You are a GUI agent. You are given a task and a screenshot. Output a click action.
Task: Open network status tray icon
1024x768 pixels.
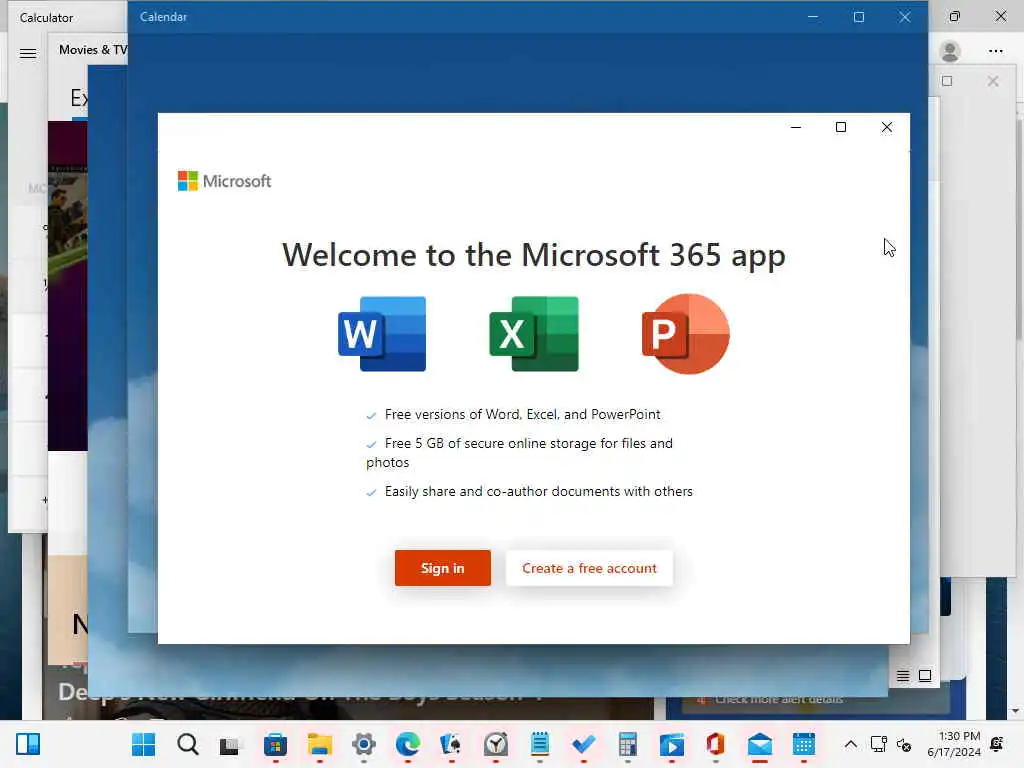pyautogui.click(x=878, y=744)
